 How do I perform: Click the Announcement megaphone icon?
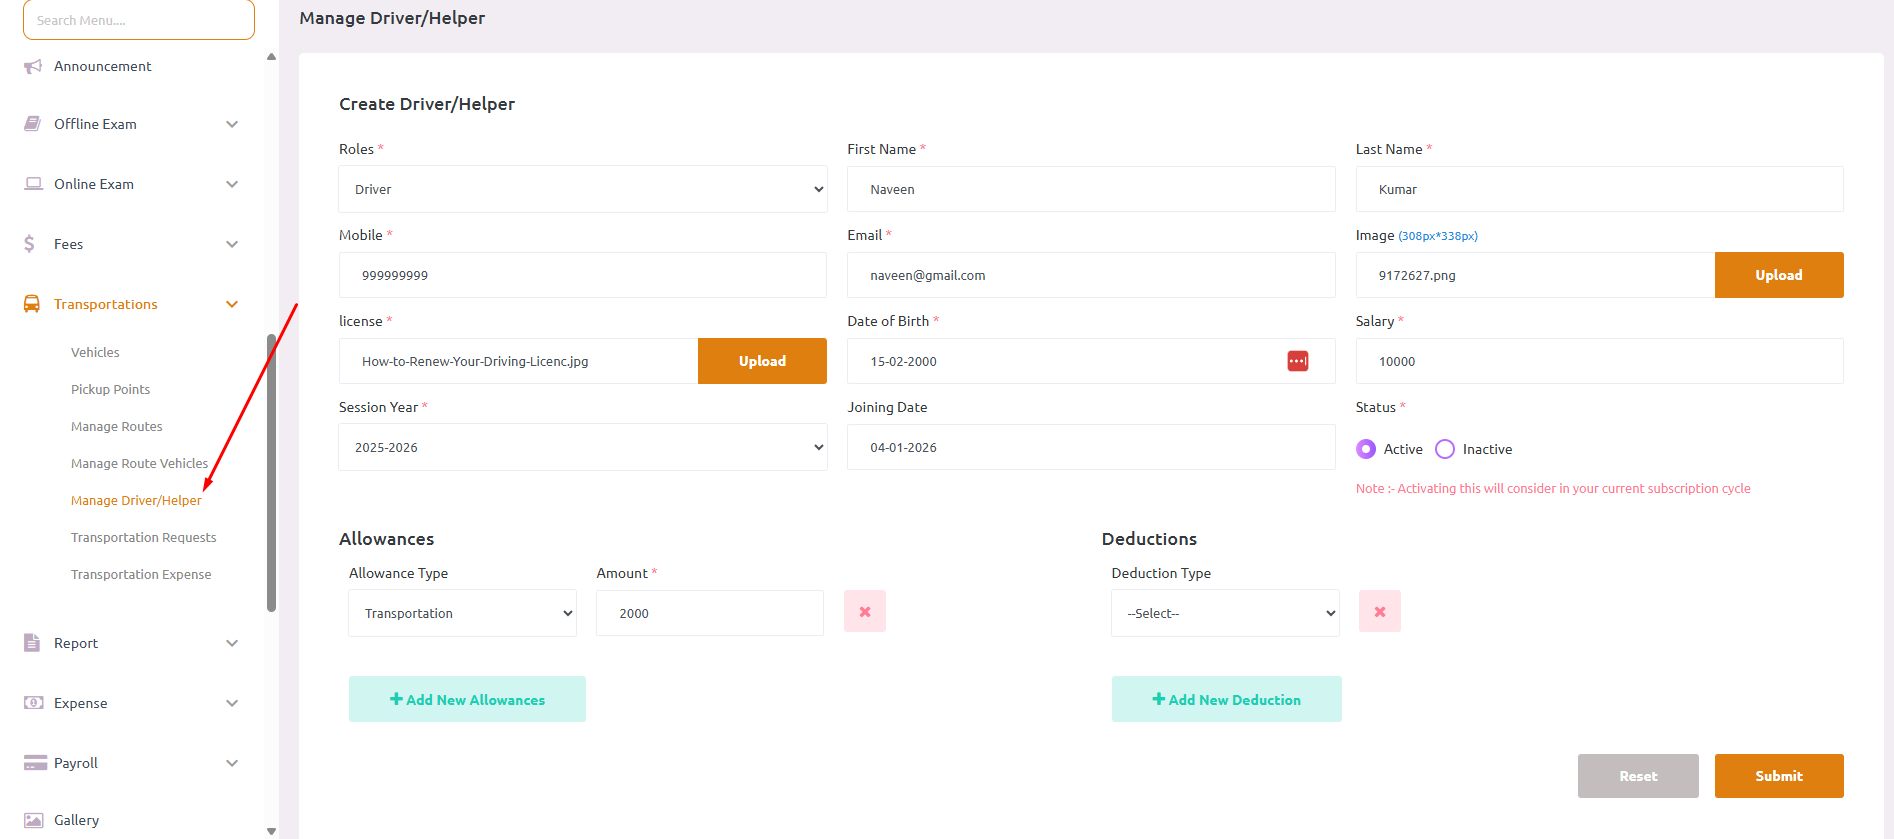33,67
